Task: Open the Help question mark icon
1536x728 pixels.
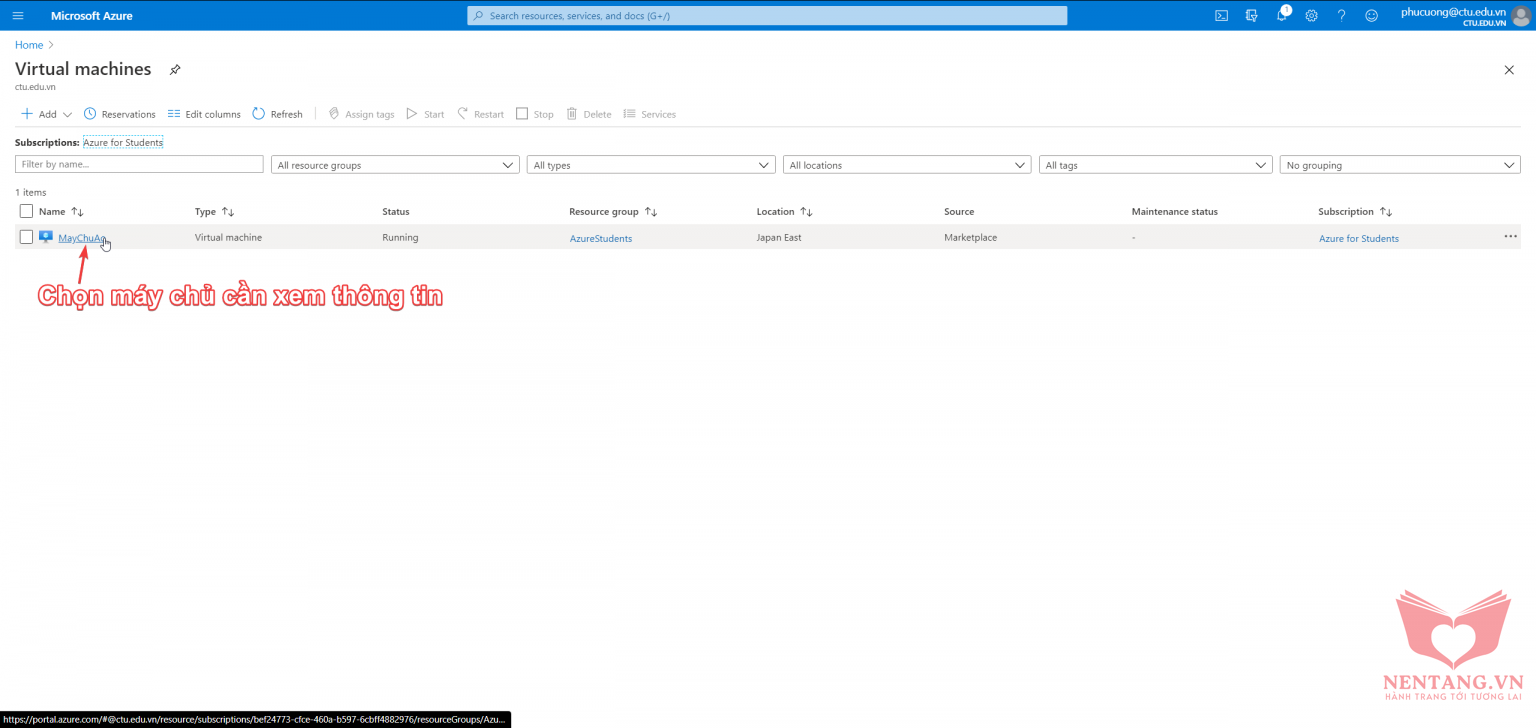Action: tap(1341, 15)
